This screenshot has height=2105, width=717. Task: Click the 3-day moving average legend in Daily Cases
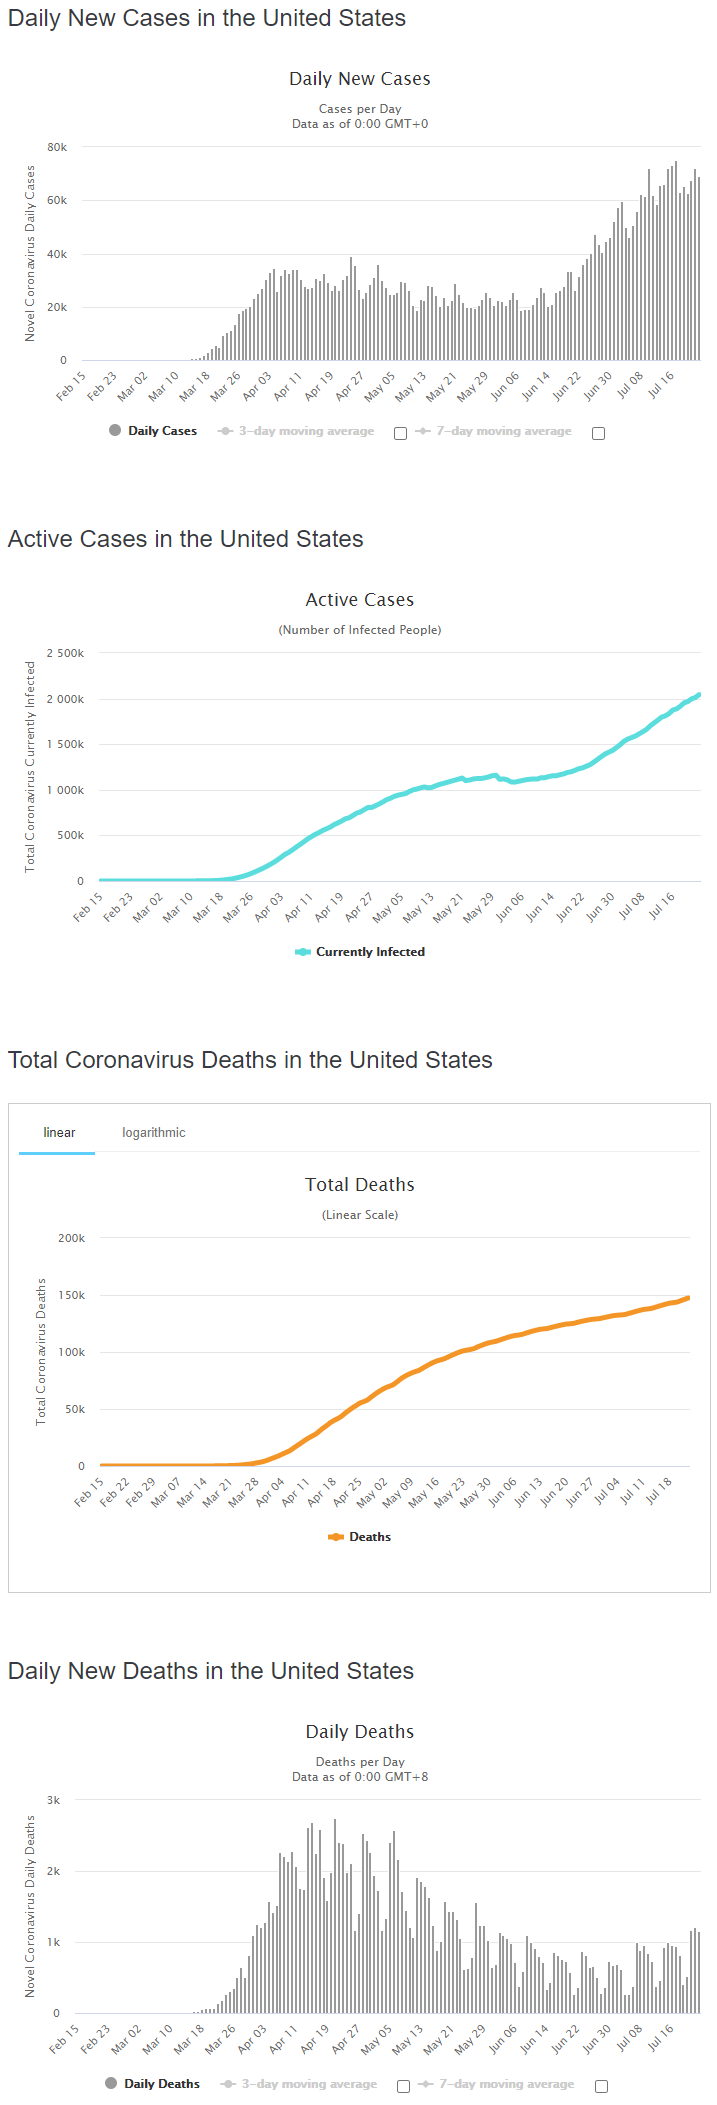[x=296, y=431]
